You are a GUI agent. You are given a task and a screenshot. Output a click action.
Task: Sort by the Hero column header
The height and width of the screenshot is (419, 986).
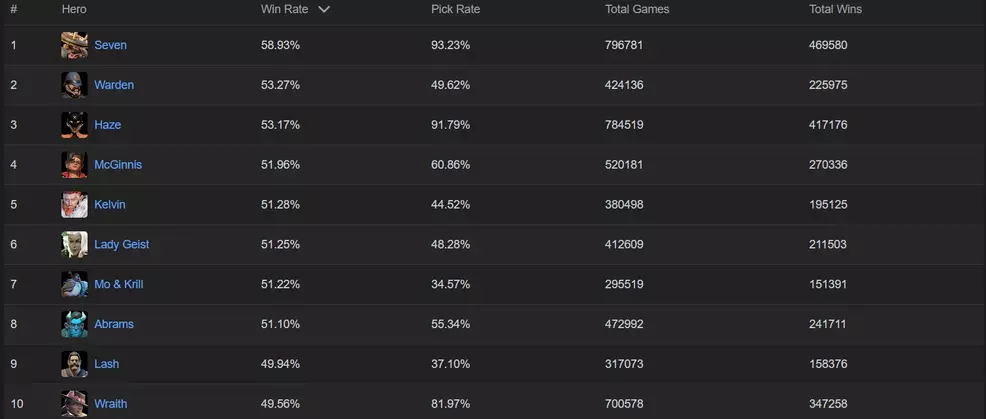coord(74,9)
